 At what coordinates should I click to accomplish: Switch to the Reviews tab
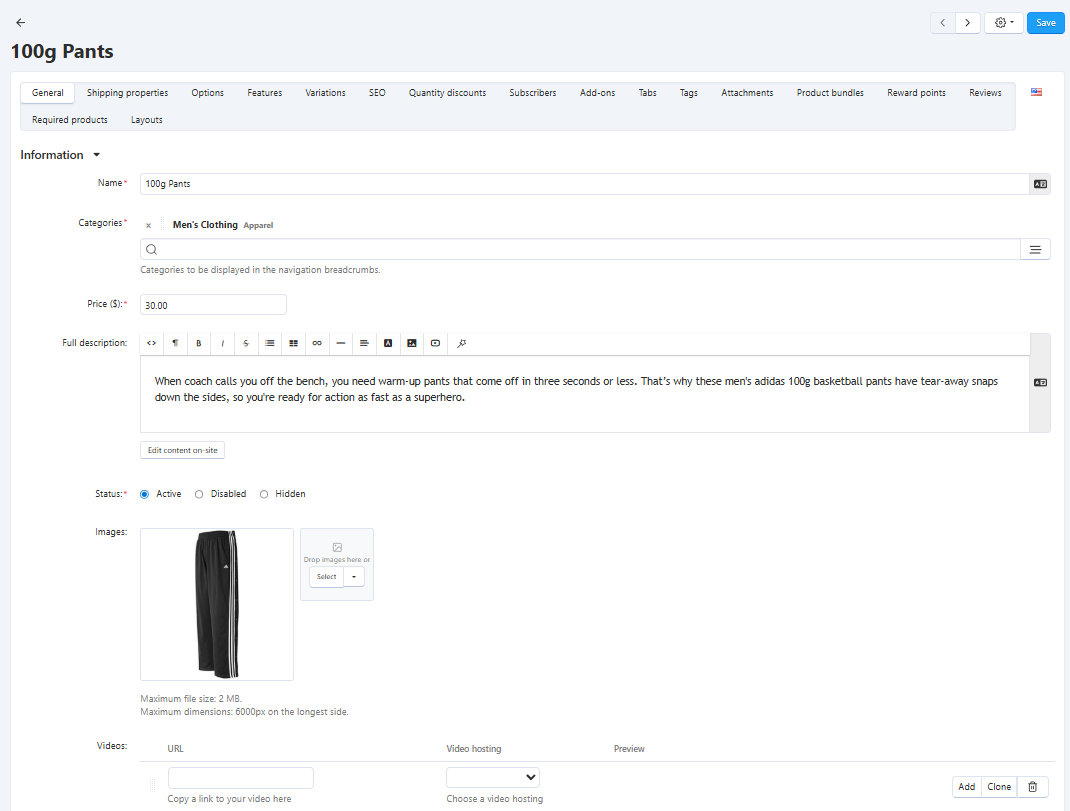point(985,93)
